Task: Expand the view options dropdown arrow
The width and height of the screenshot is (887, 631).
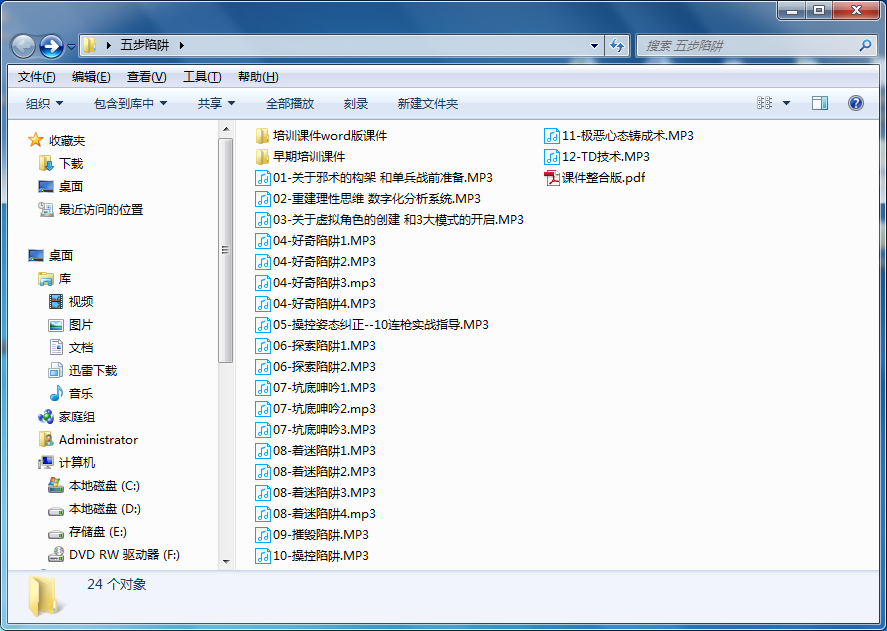Action: tap(786, 103)
